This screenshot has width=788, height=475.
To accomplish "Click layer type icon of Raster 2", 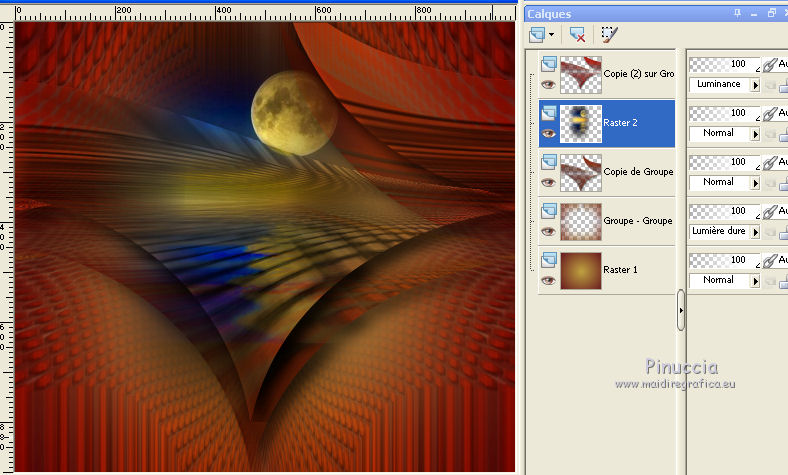I will click(x=549, y=113).
